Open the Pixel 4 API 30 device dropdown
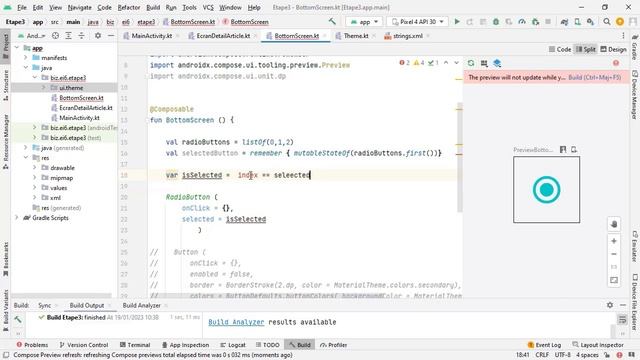640x360 pixels. (x=417, y=22)
